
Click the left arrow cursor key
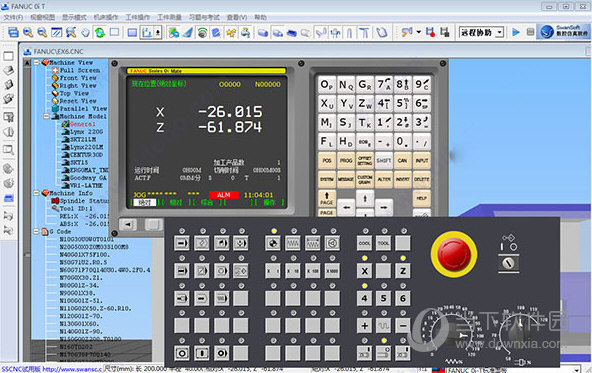346,207
